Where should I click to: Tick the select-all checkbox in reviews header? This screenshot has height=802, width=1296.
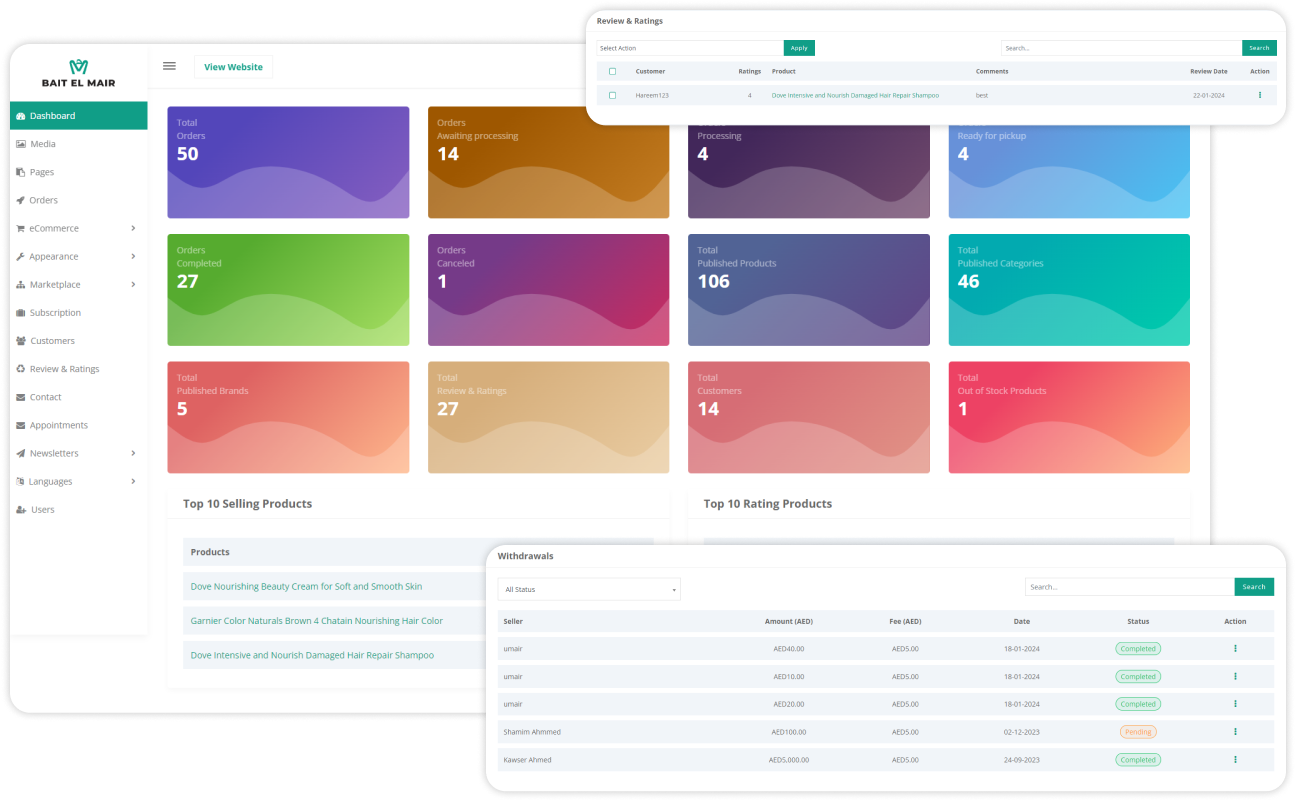pyautogui.click(x=612, y=71)
